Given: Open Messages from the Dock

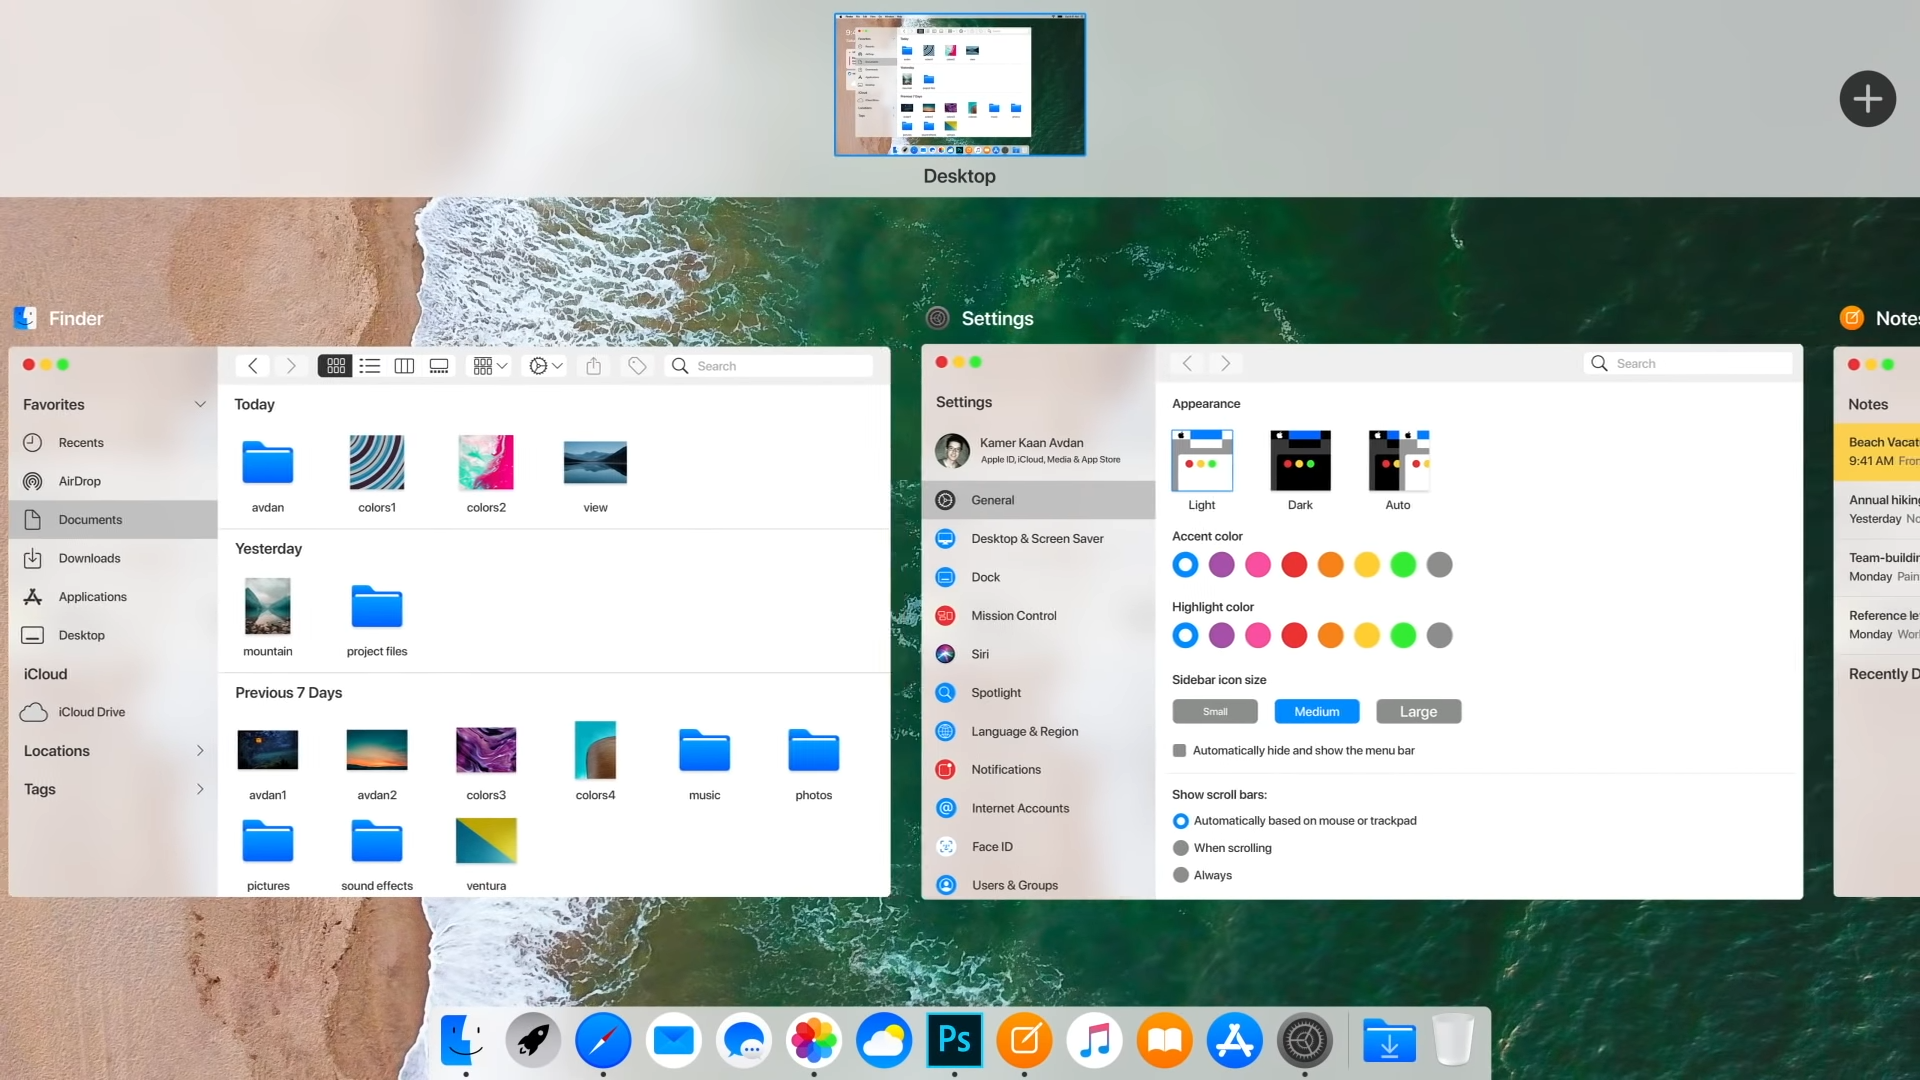Looking at the screenshot, I should 744,1040.
